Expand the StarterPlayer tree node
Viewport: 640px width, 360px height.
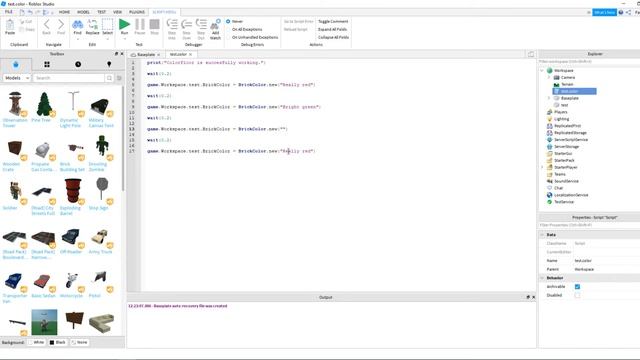pyautogui.click(x=542, y=167)
